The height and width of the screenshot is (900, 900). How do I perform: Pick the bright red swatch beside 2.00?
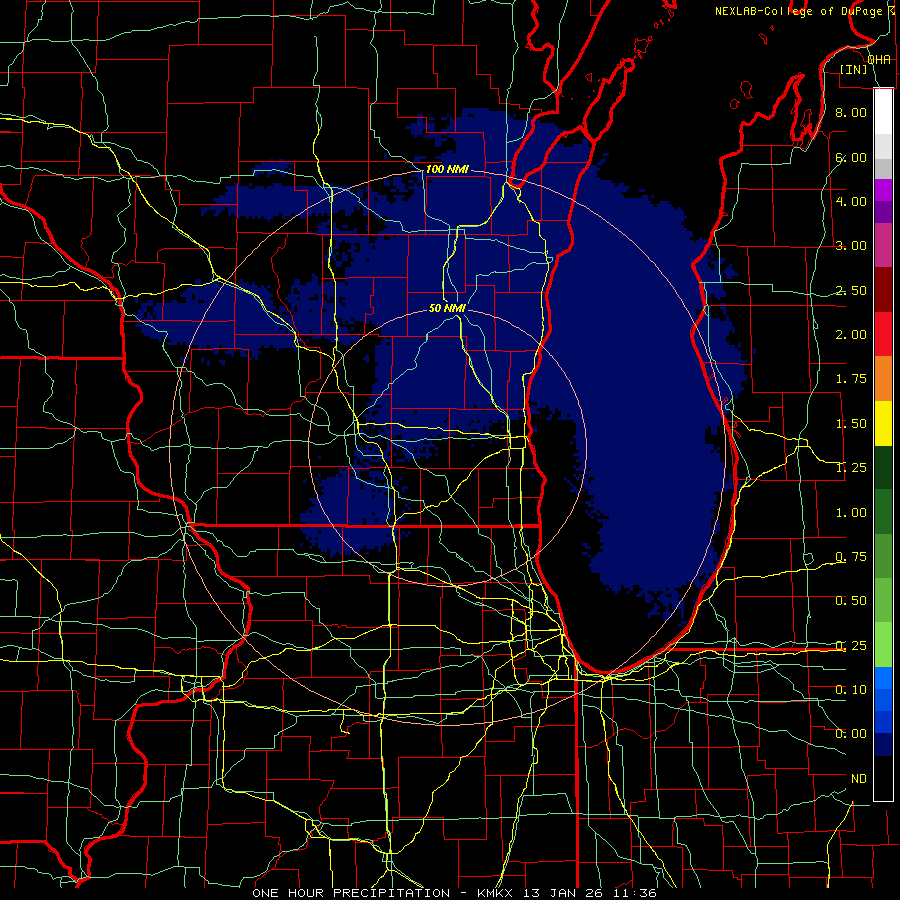[883, 334]
